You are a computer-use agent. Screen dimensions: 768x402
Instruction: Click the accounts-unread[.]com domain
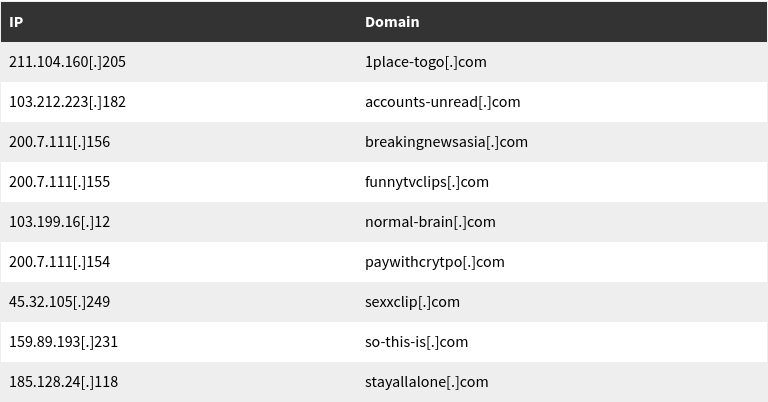click(442, 102)
